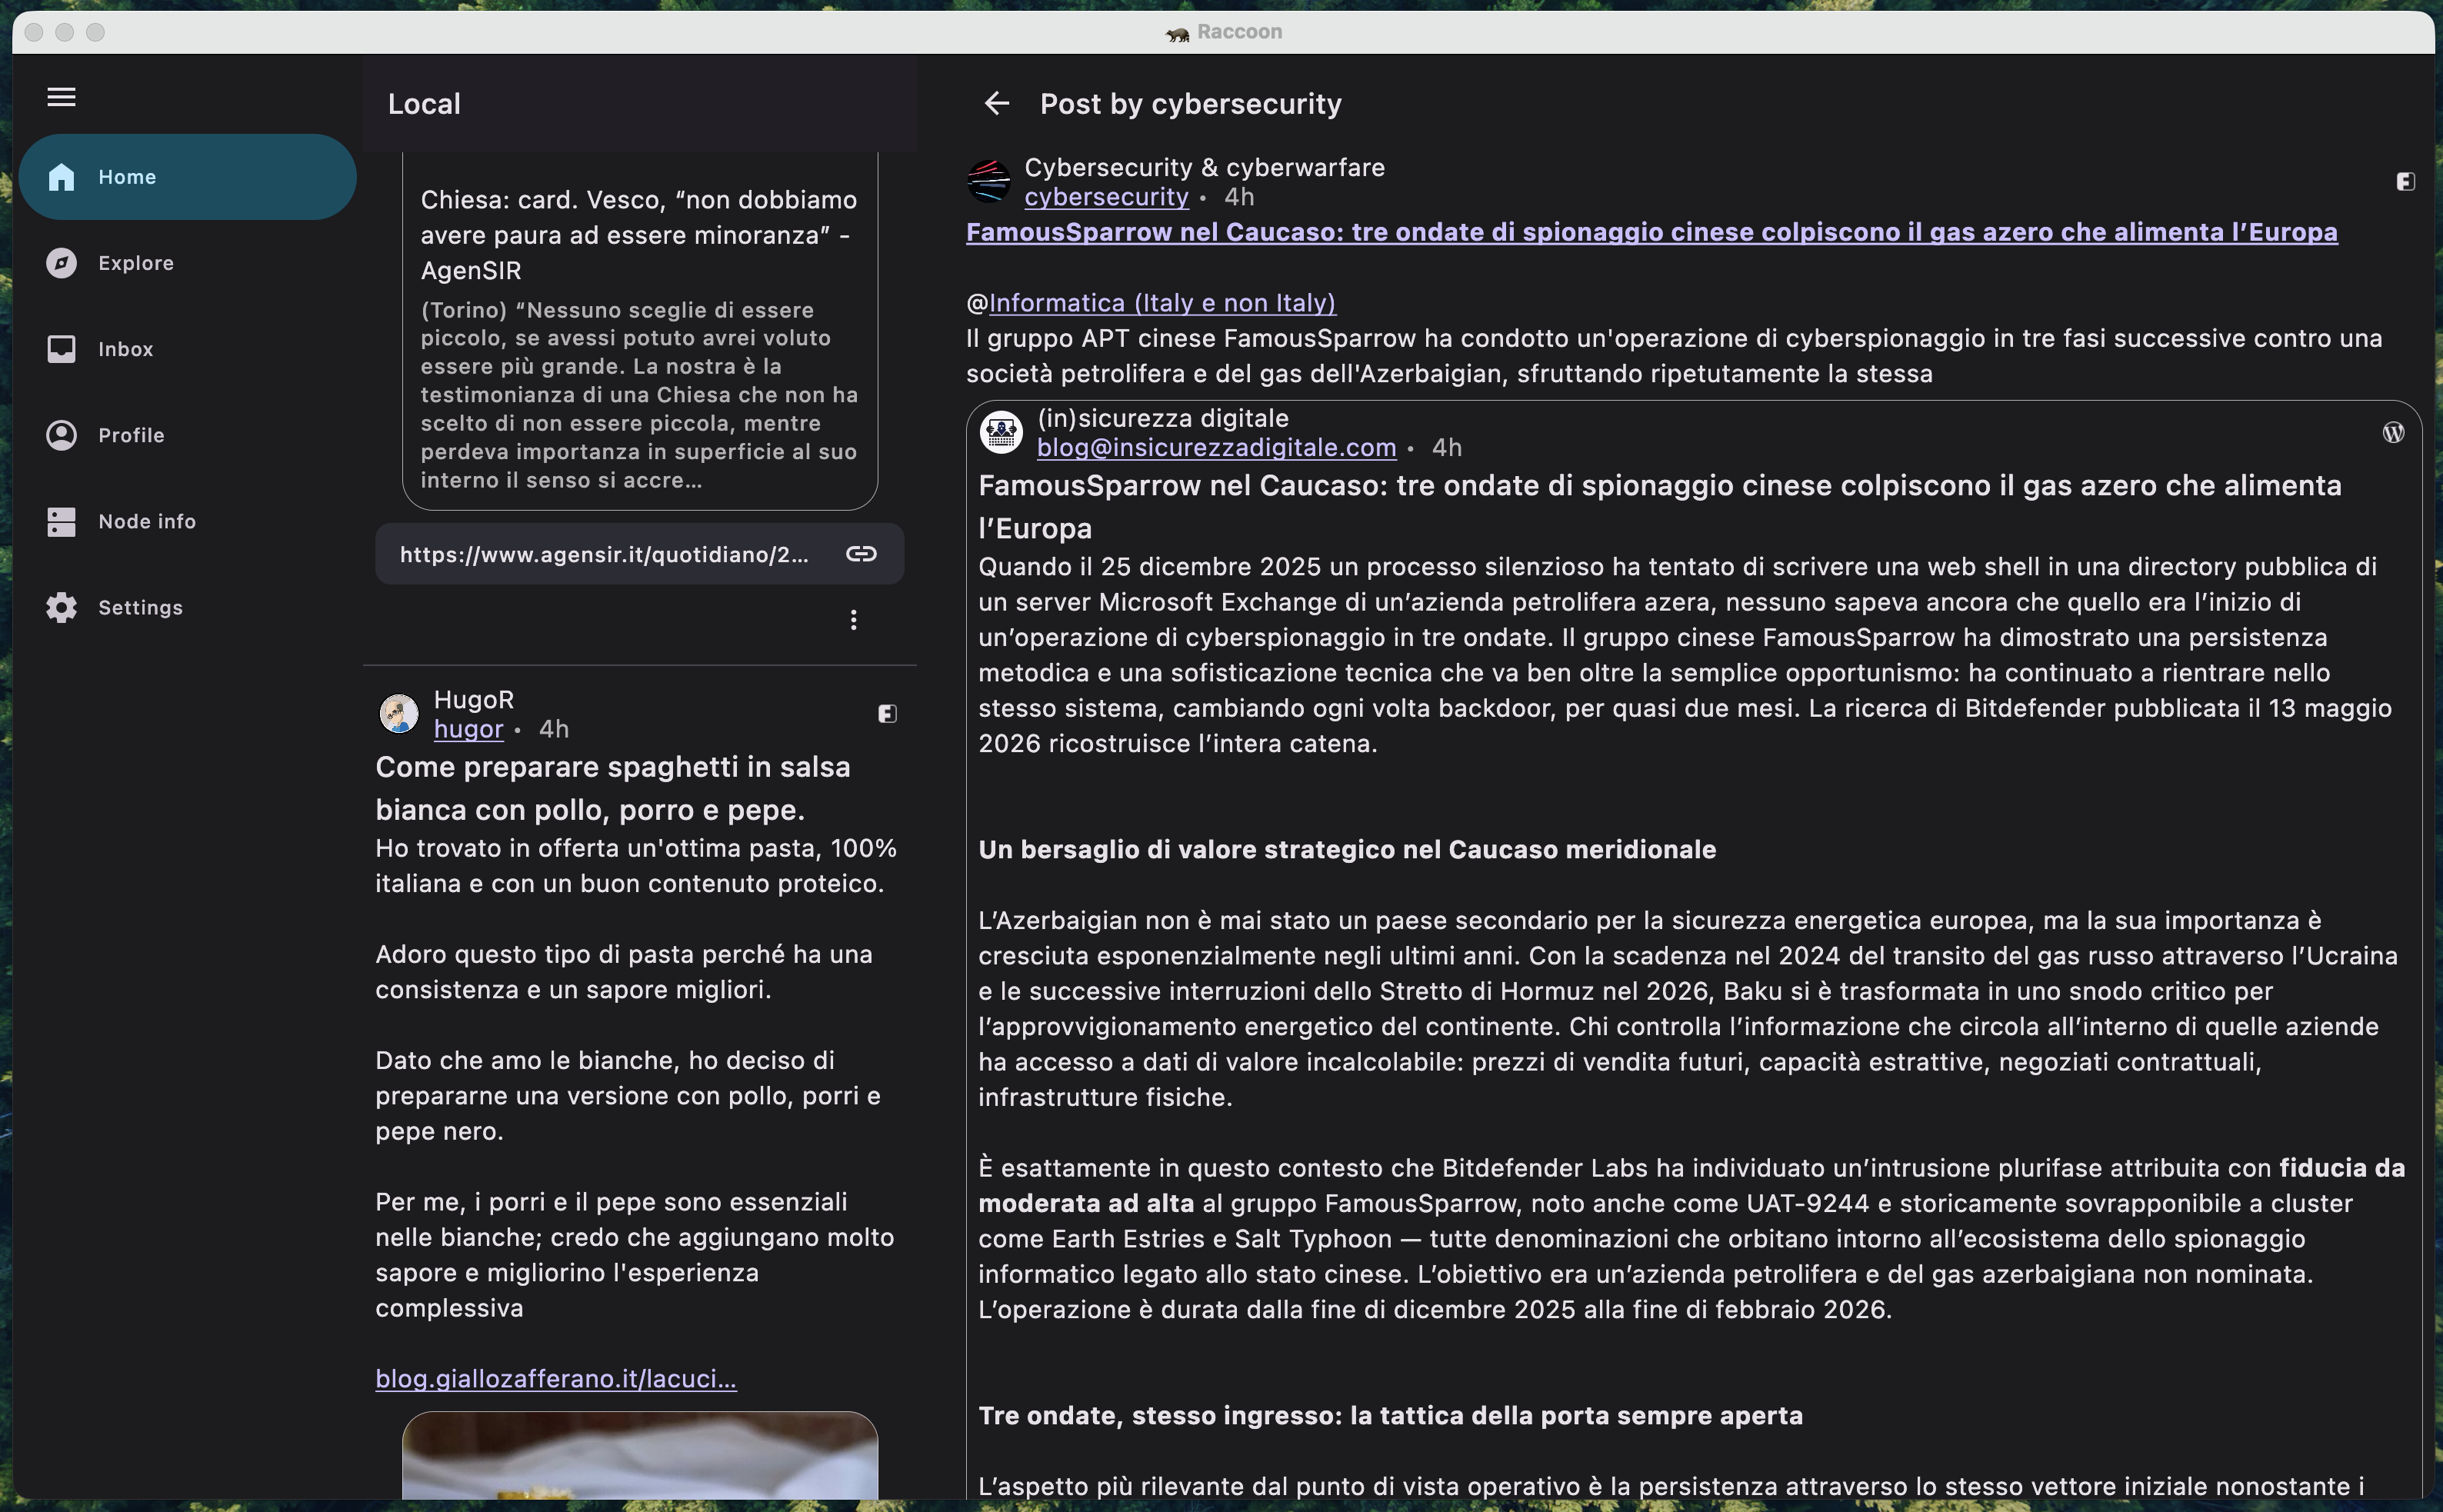
Task: Go back from cybersecurity post
Action: tap(996, 103)
